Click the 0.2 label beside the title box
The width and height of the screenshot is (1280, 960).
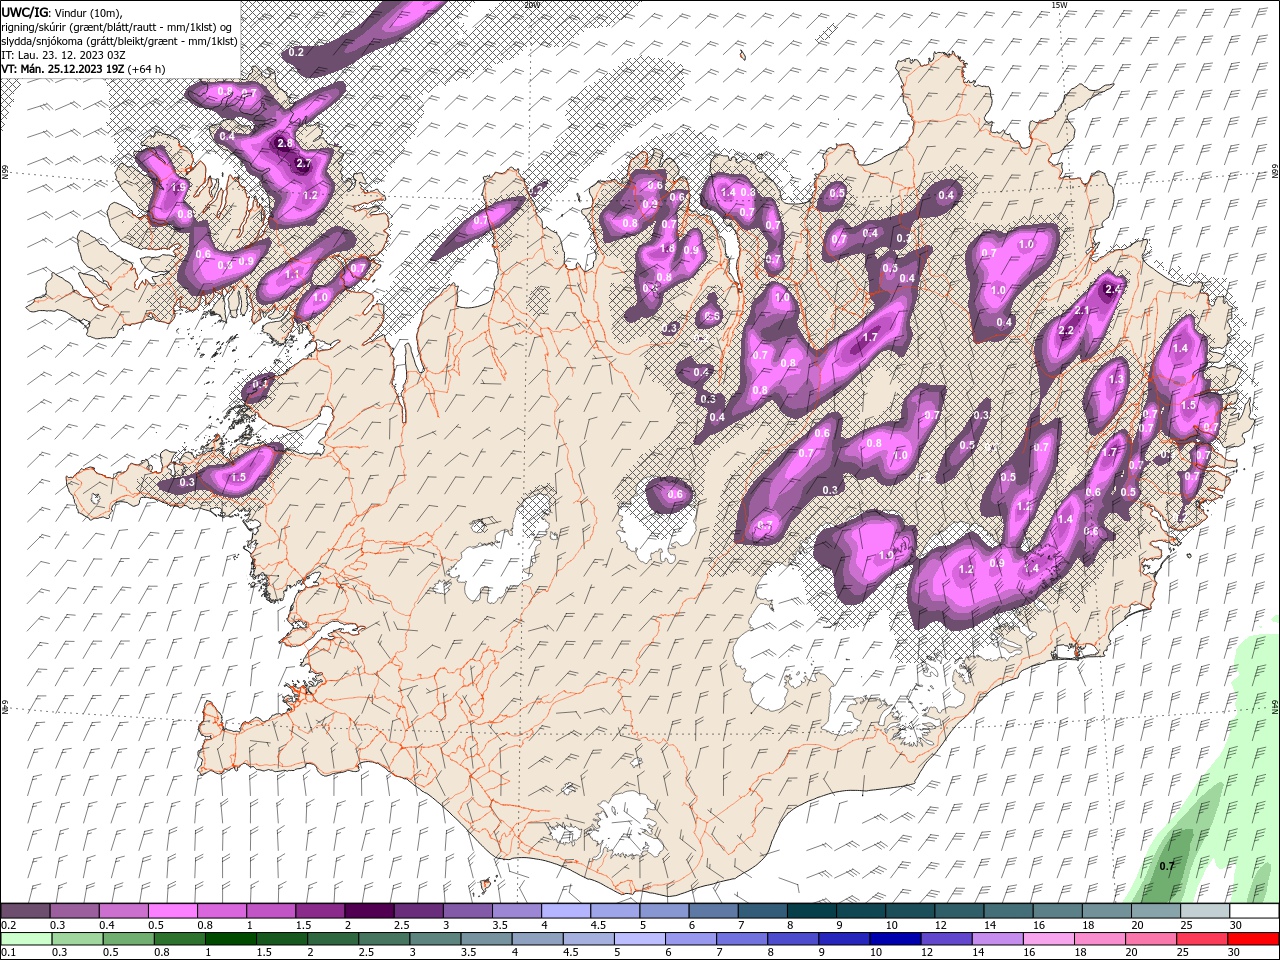click(x=296, y=52)
